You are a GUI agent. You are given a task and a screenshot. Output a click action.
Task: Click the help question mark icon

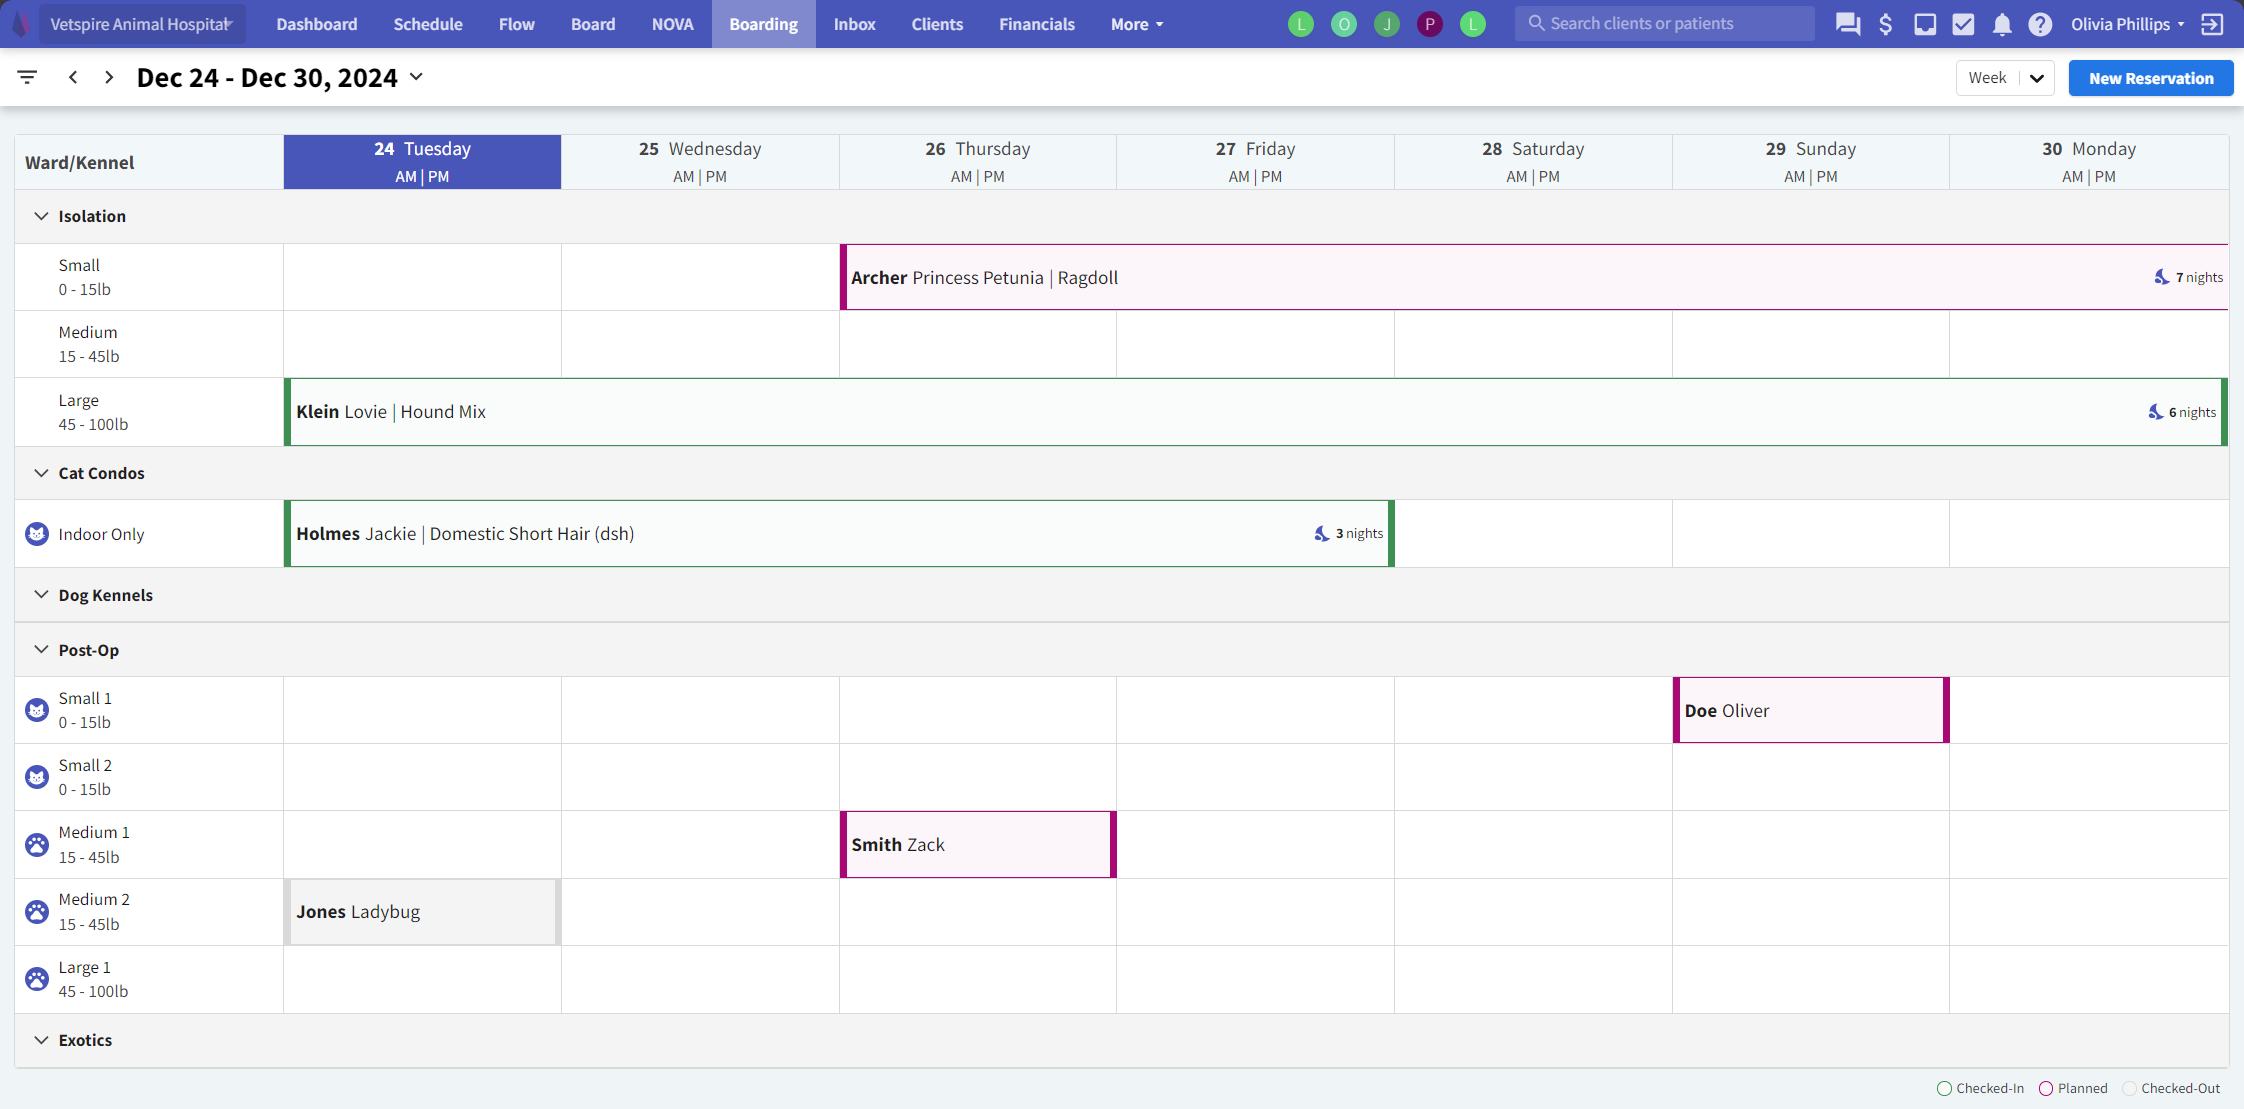point(2040,24)
